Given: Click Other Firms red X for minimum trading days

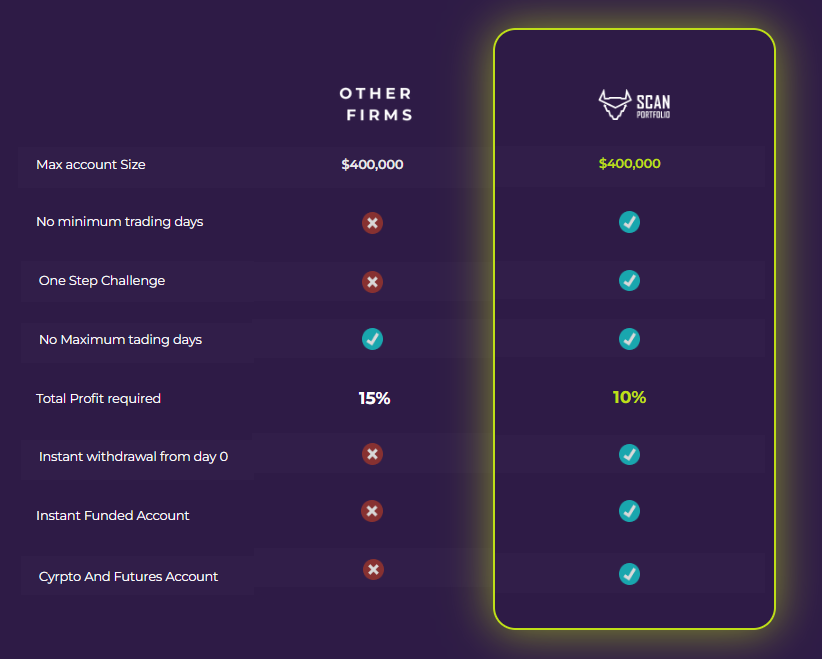Looking at the screenshot, I should [372, 222].
